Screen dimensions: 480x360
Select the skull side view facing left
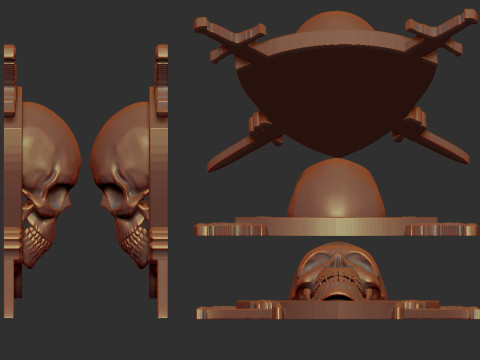(x=129, y=181)
